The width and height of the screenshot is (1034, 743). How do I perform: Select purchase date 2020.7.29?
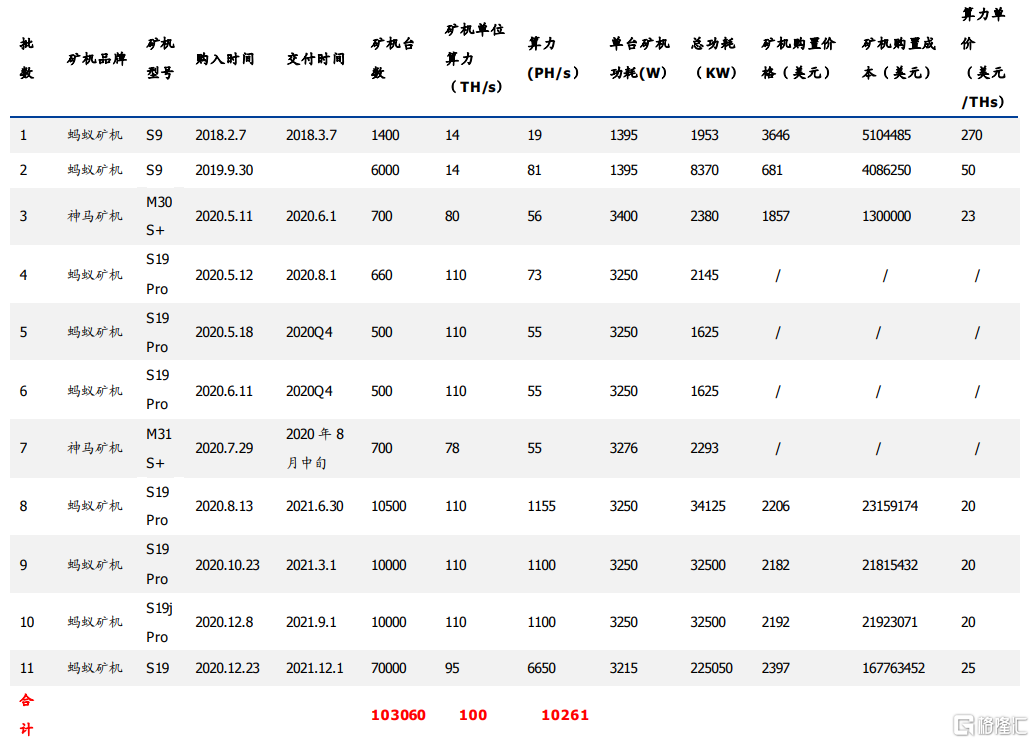tap(224, 448)
